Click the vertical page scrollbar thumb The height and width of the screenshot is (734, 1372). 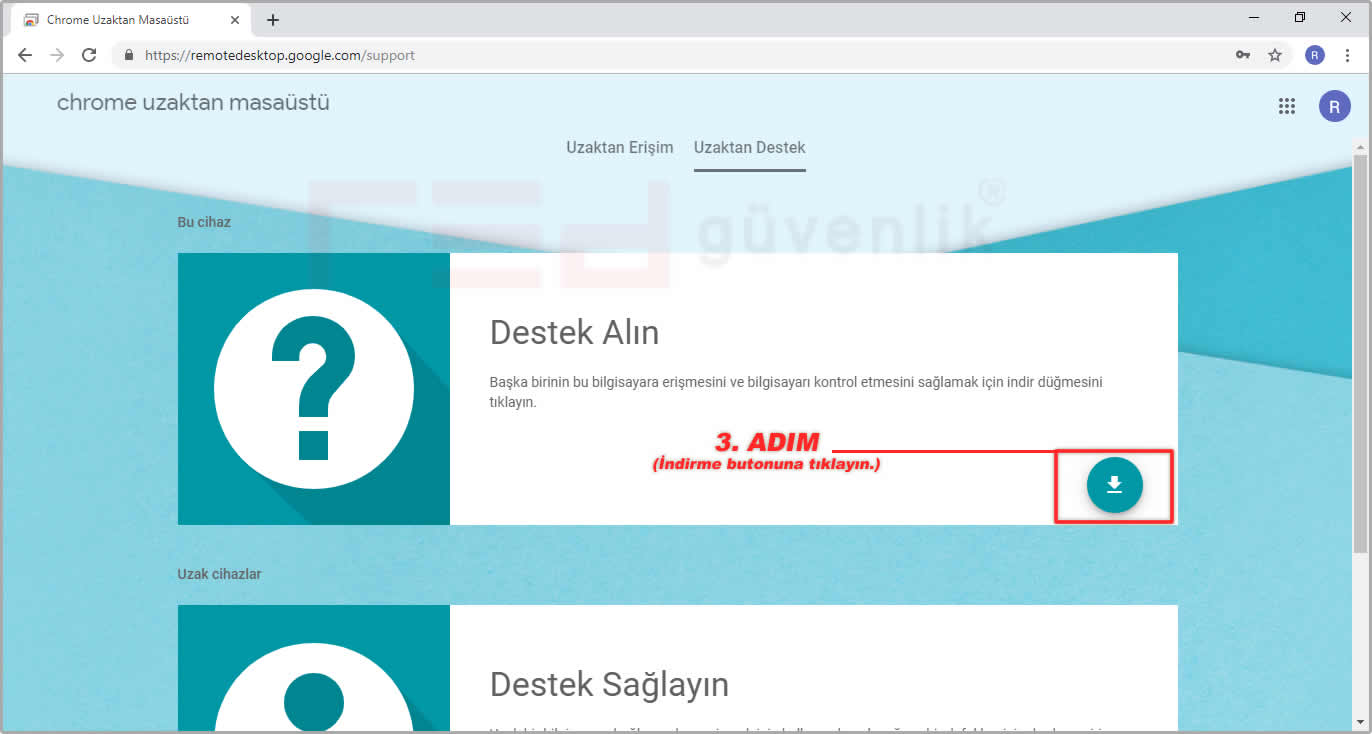[x=1360, y=353]
